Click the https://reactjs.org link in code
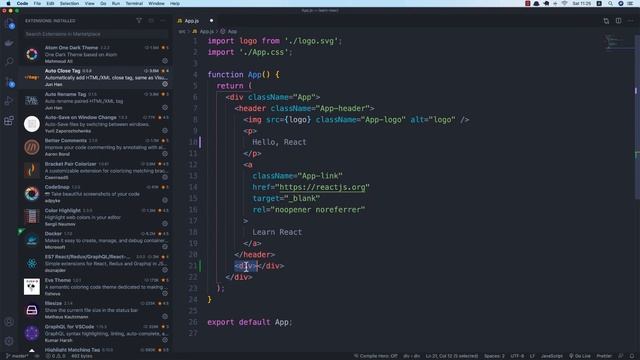The image size is (640, 360). pos(322,187)
